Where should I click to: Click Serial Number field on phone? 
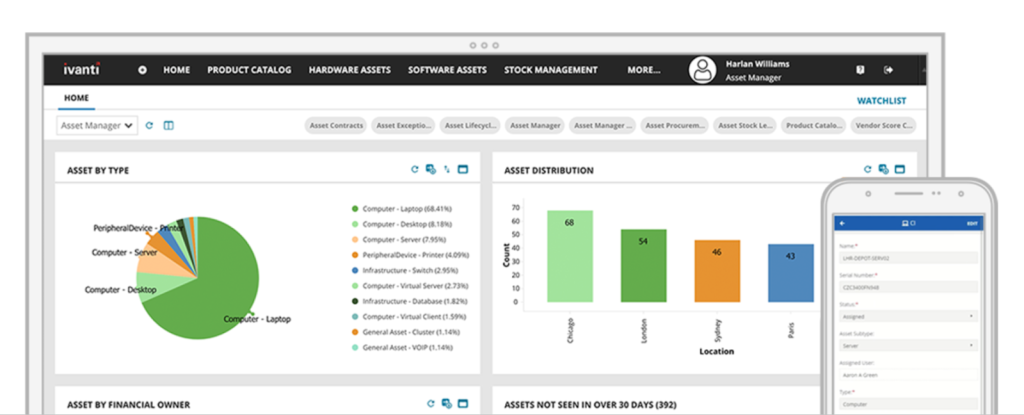tap(908, 287)
